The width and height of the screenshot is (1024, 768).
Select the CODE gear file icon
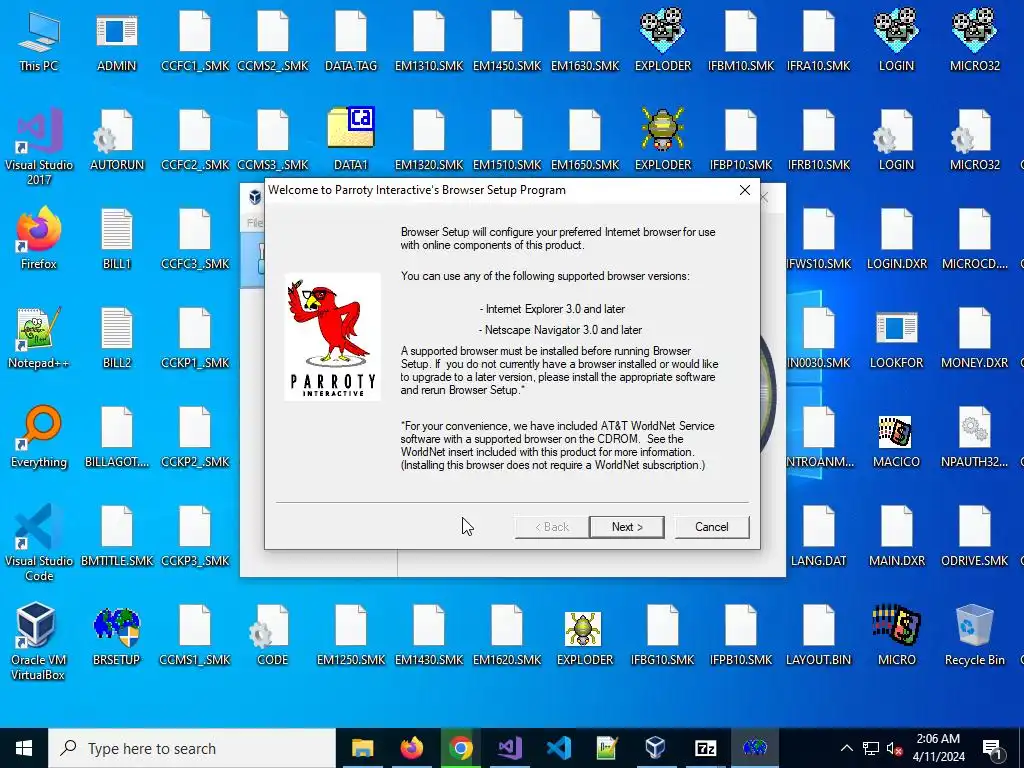click(x=272, y=635)
